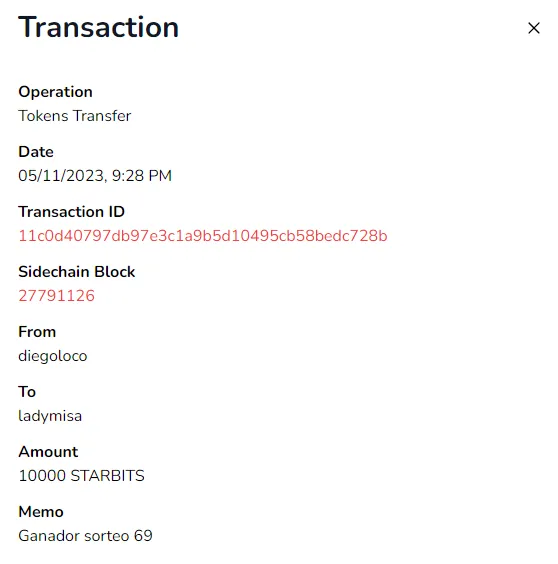Click the Transaction heading
The width and height of the screenshot is (558, 564).
pos(99,27)
